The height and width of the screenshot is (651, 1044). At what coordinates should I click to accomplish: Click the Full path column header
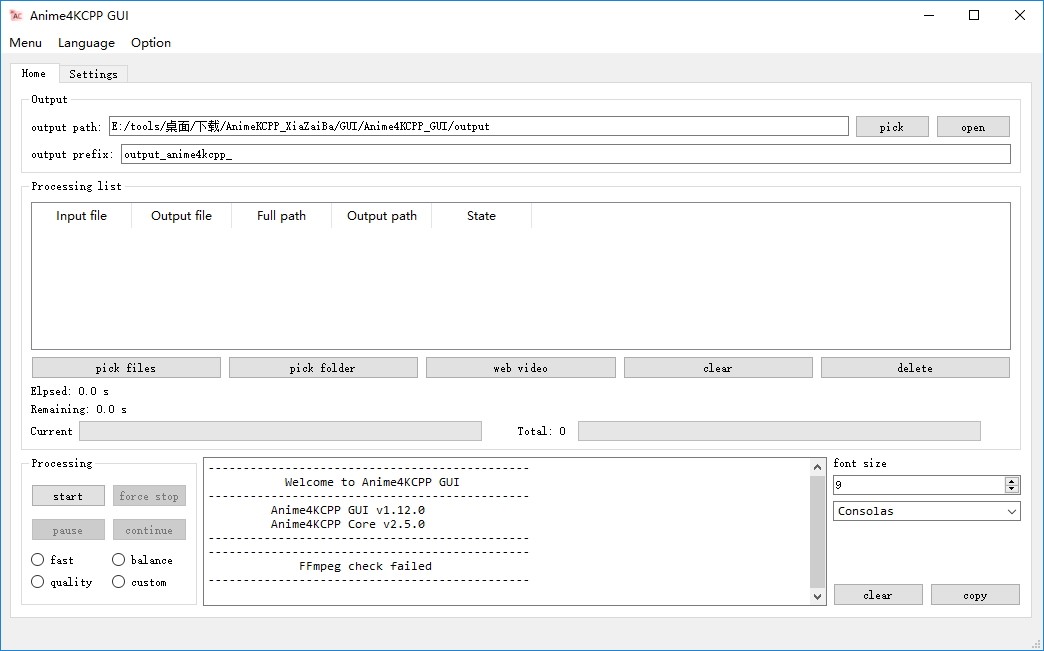pyautogui.click(x=281, y=216)
